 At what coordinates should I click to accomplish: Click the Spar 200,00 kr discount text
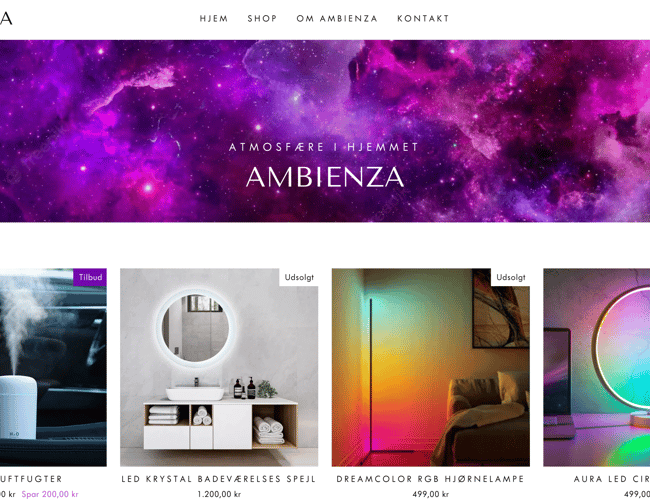[50, 494]
